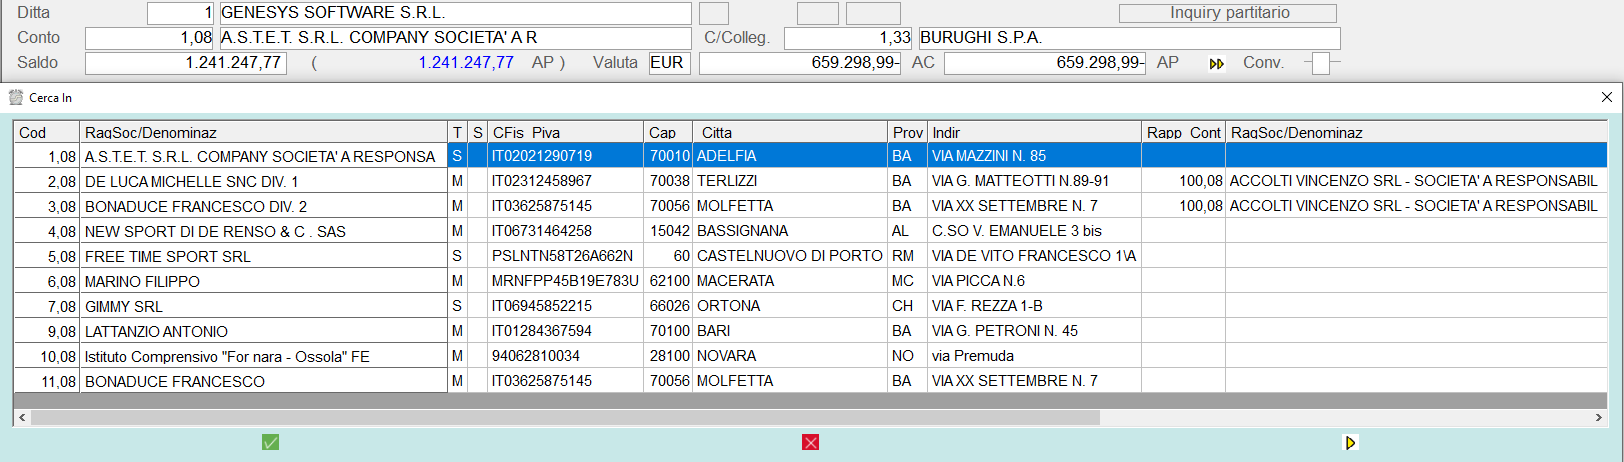Select the LATTANZIO ANTONIO row
1624x462 pixels.
pyautogui.click(x=263, y=331)
